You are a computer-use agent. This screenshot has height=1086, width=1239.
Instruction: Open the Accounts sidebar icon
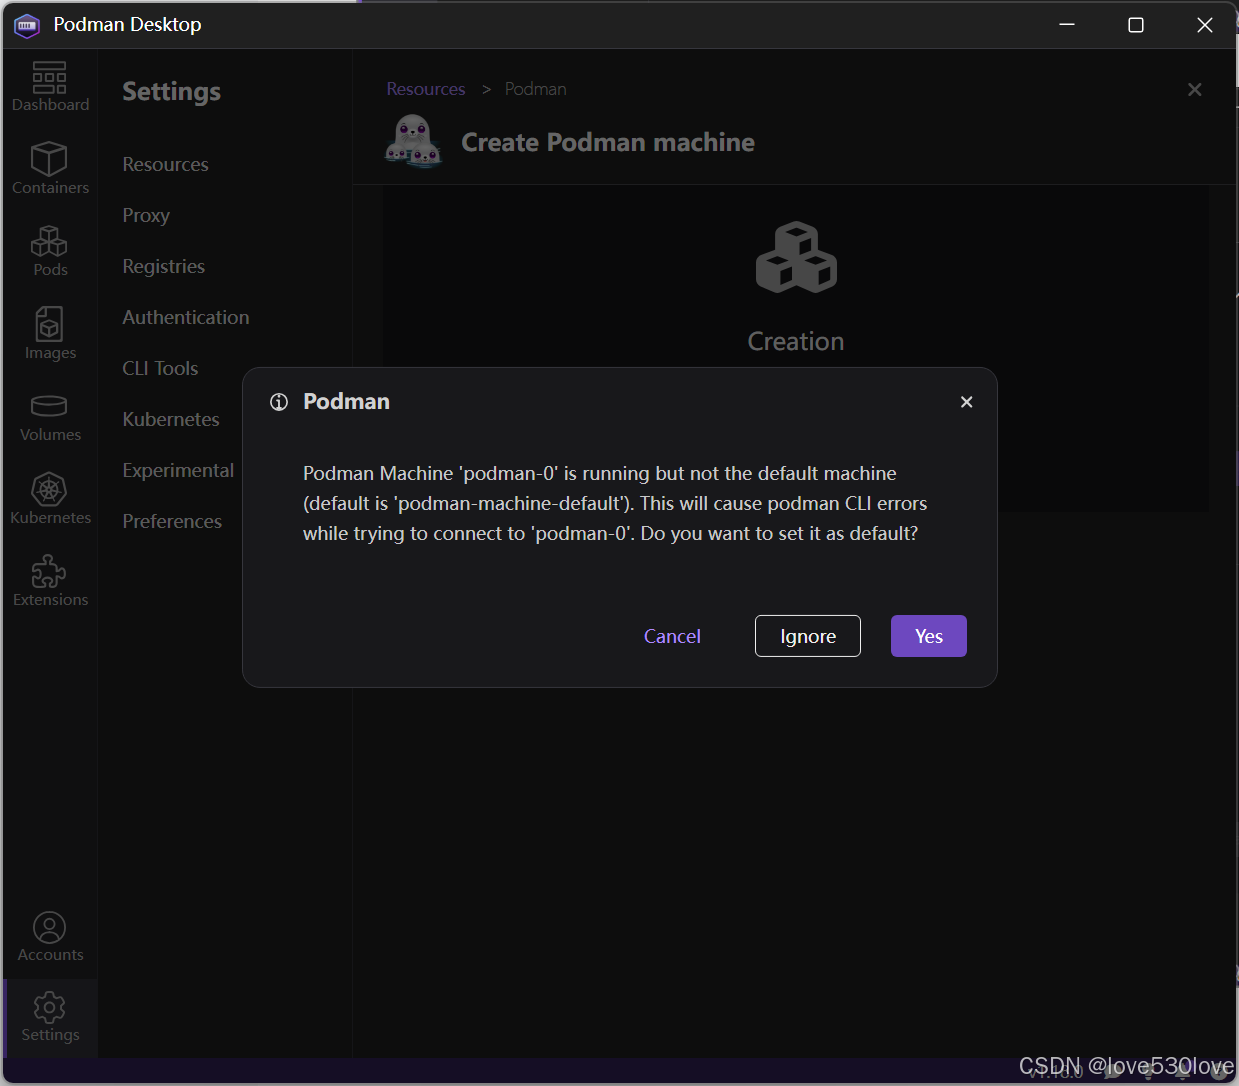[x=50, y=937]
